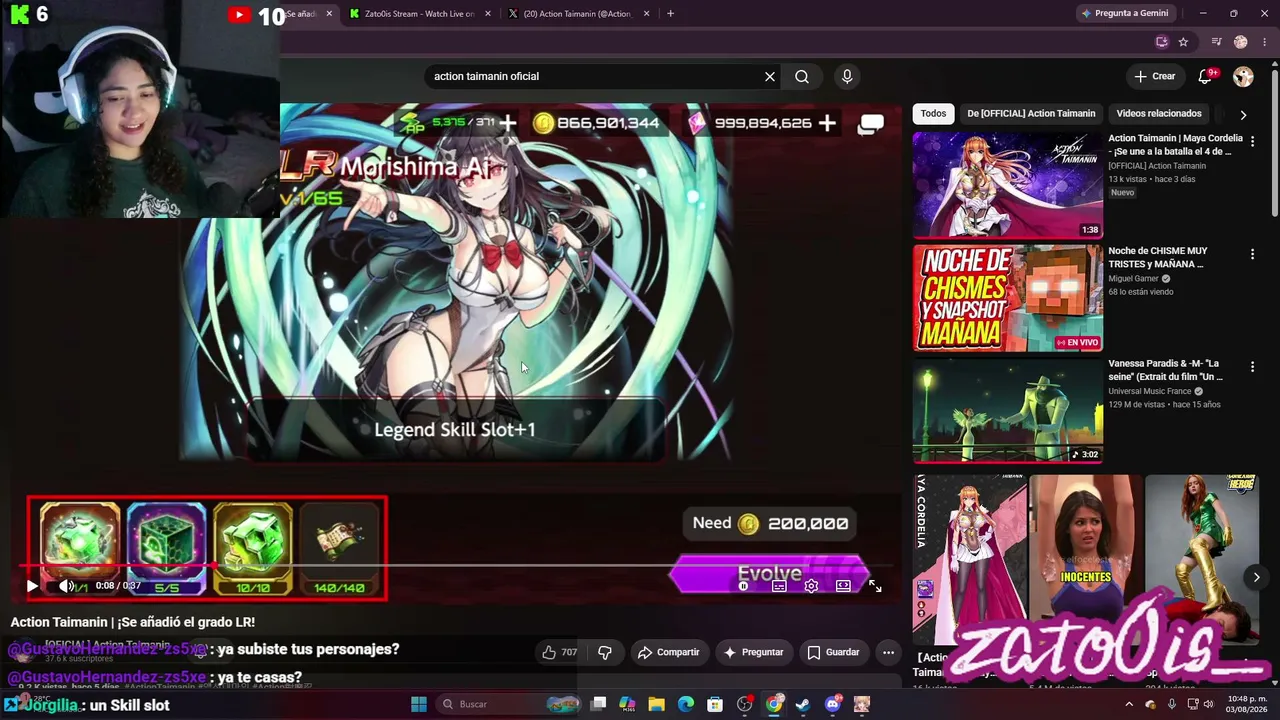Open Maya Cordelia video thumbnail
The width and height of the screenshot is (1280, 720).
(1007, 185)
